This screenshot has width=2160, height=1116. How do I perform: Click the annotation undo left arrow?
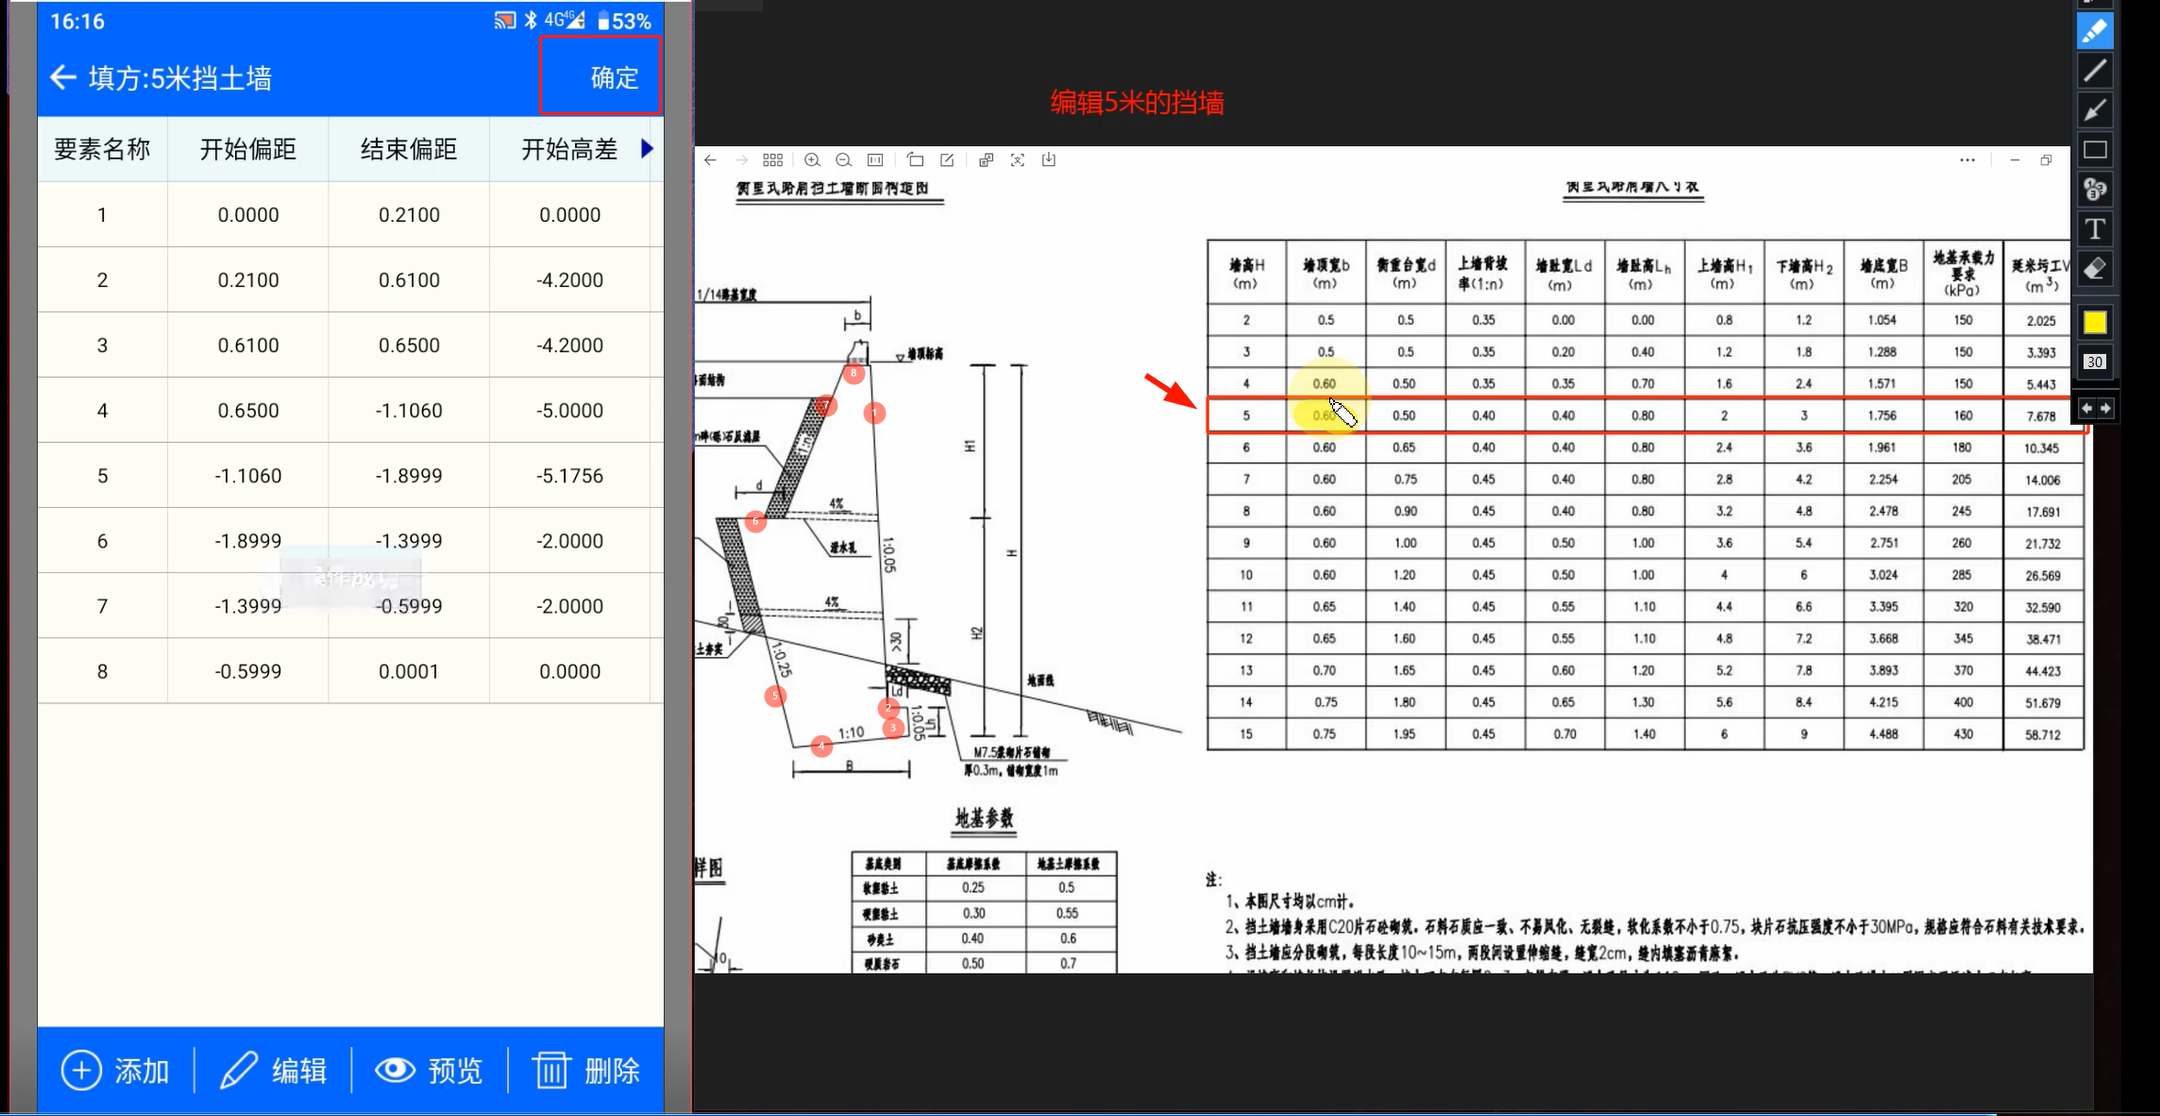point(2087,408)
